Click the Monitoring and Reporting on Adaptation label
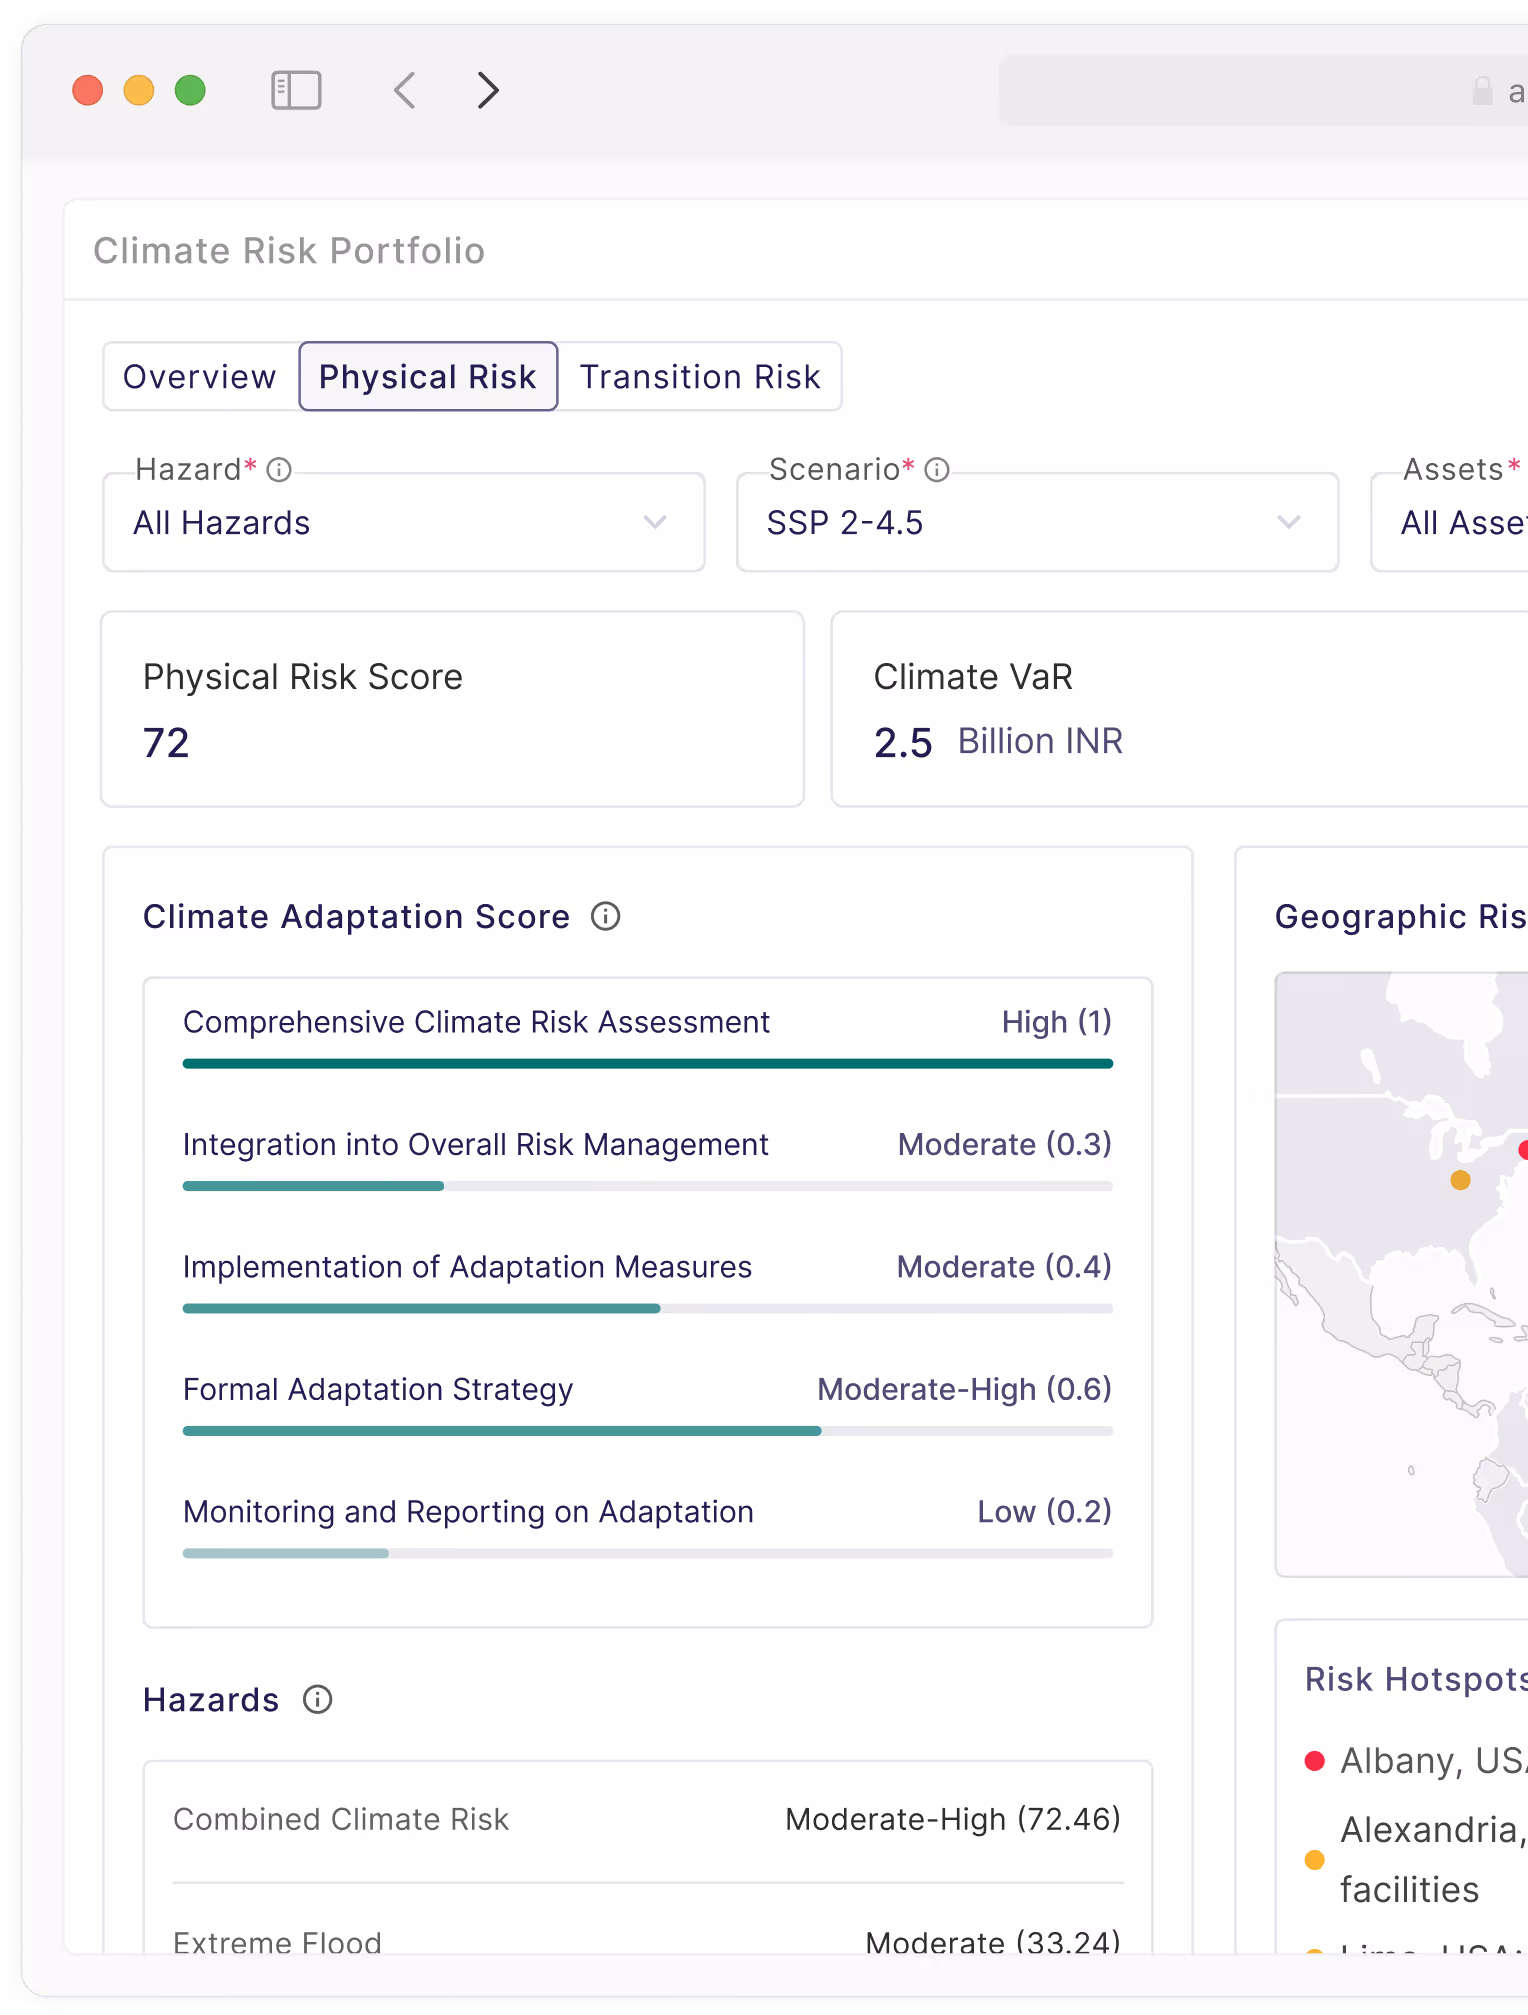The image size is (1528, 2015). (468, 1511)
